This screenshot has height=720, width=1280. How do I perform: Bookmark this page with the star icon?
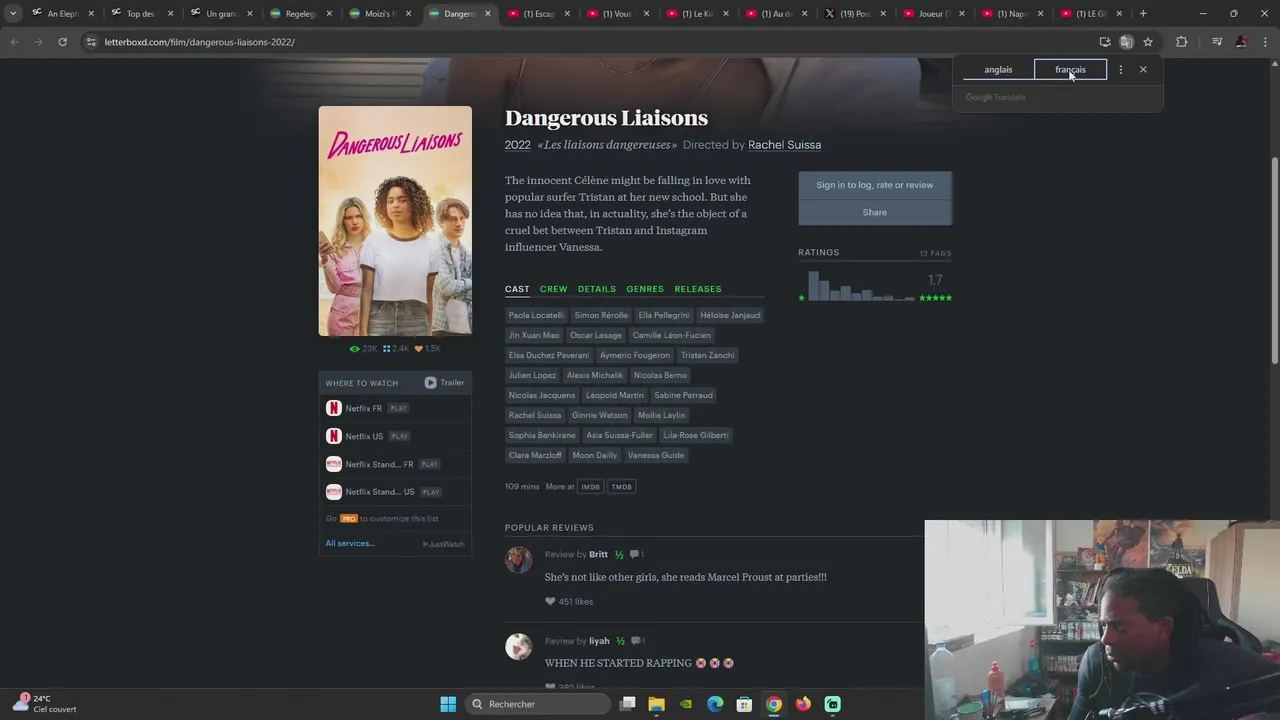pos(1148,42)
